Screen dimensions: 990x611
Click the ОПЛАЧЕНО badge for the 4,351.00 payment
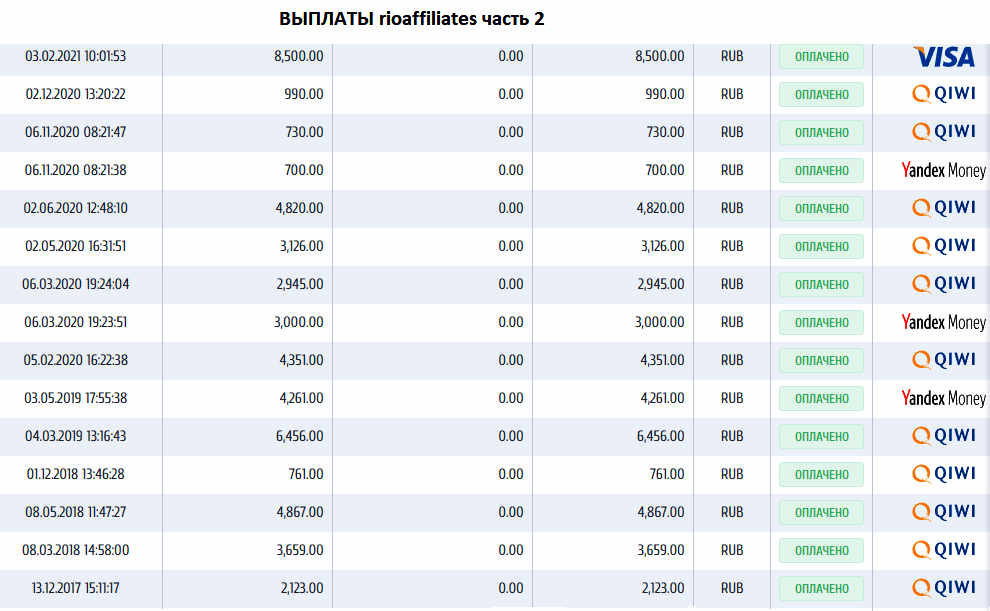point(821,360)
